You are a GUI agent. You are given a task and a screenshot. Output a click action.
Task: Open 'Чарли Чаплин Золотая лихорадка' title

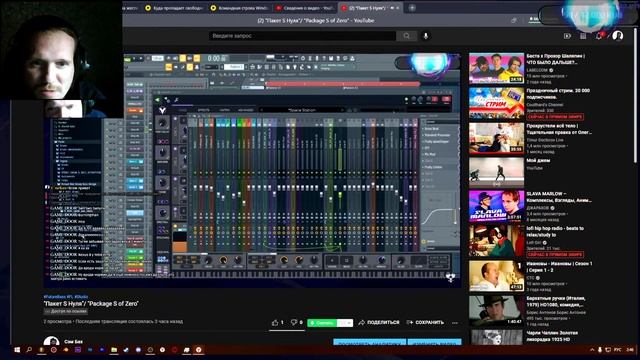pos(552,336)
